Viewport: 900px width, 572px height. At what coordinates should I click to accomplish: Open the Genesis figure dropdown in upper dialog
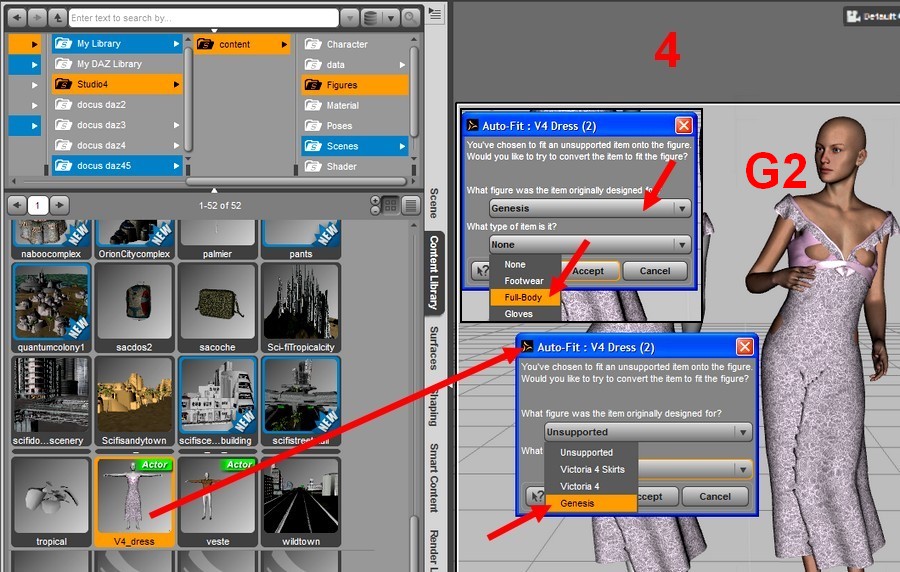coord(590,208)
